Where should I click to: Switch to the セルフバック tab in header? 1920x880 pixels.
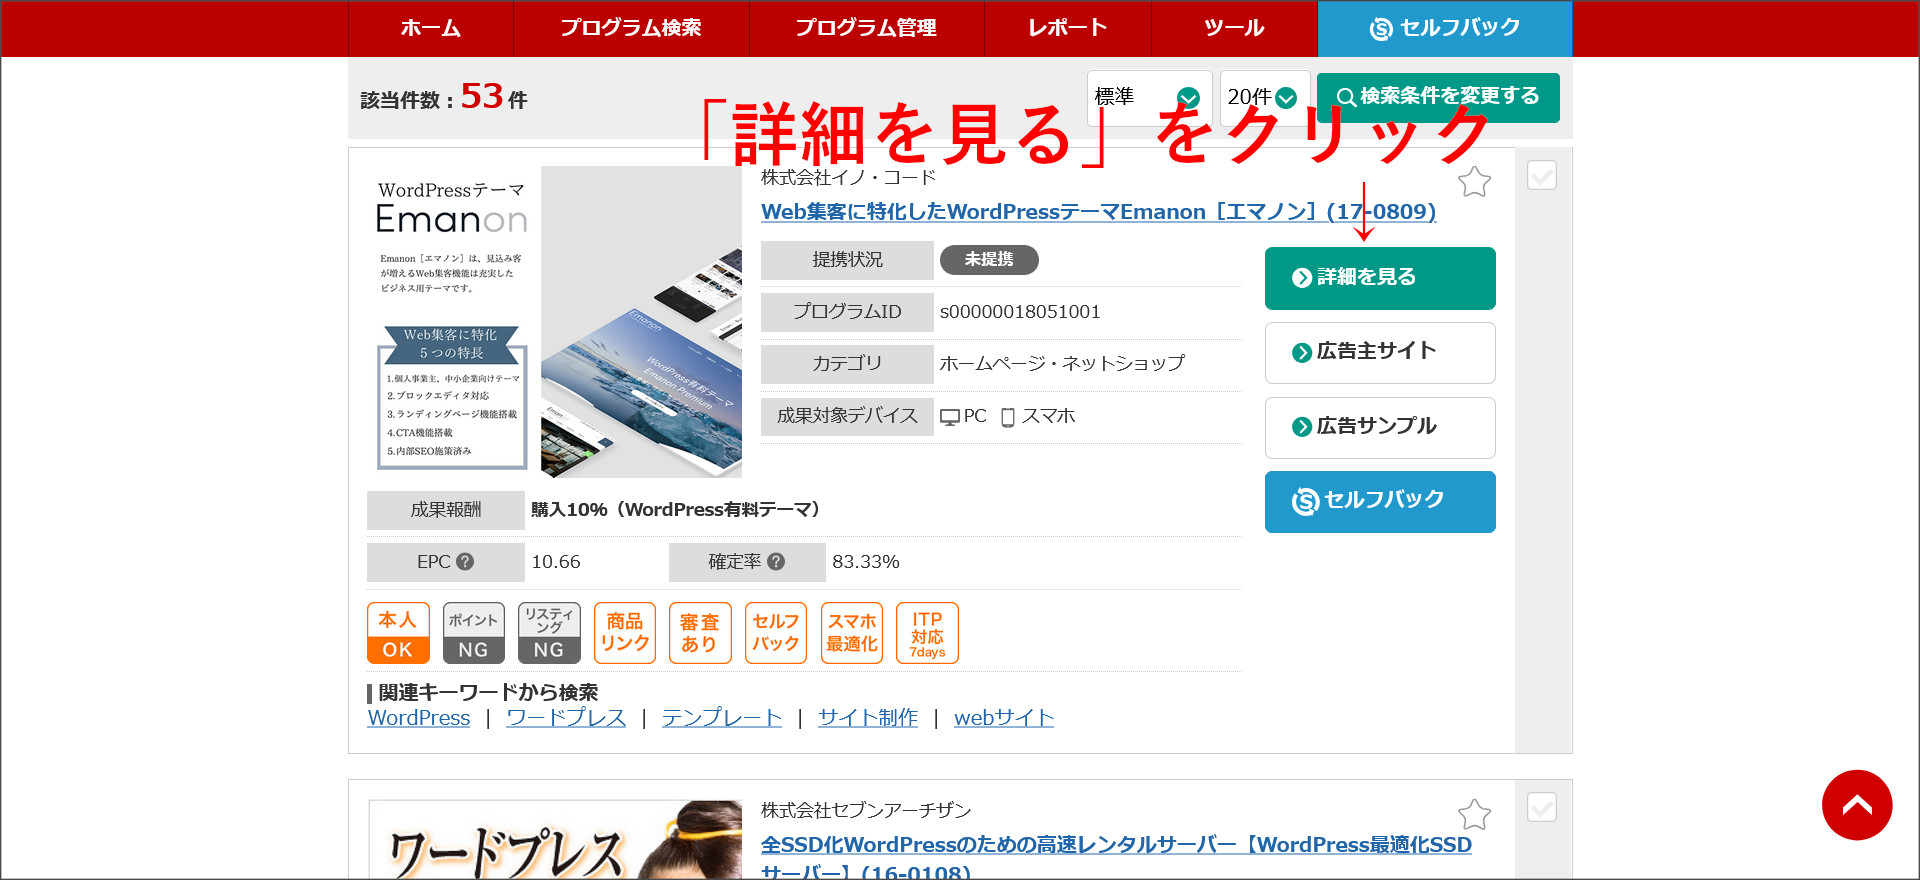(x=1445, y=28)
